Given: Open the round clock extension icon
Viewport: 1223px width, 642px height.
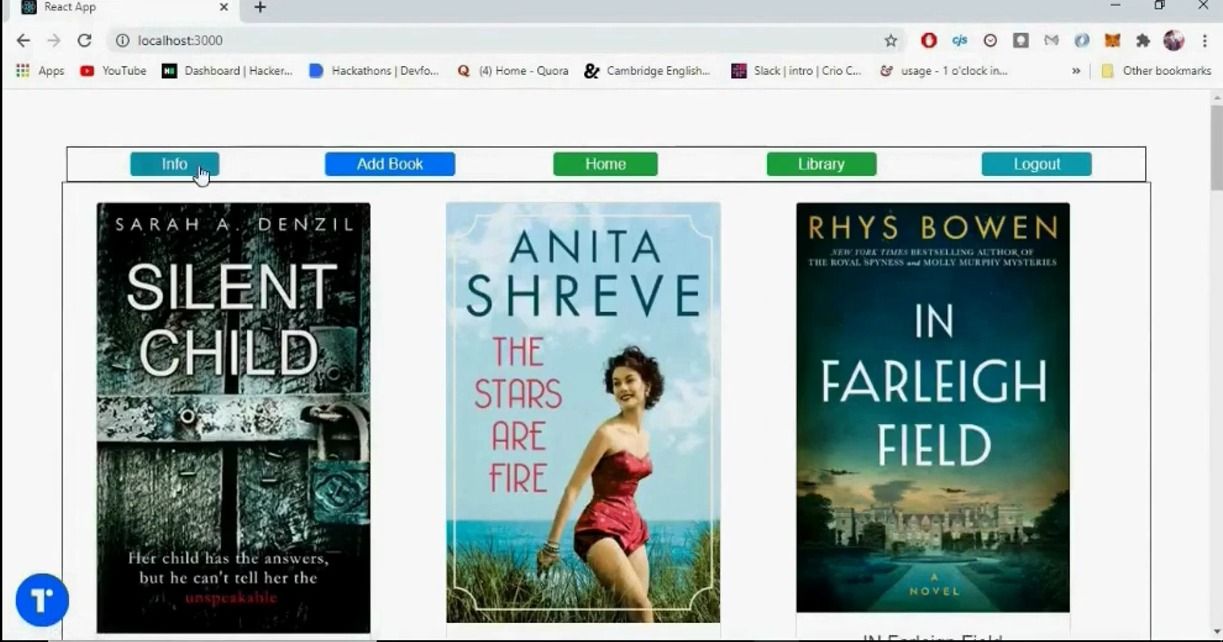Looking at the screenshot, I should pyautogui.click(x=990, y=41).
